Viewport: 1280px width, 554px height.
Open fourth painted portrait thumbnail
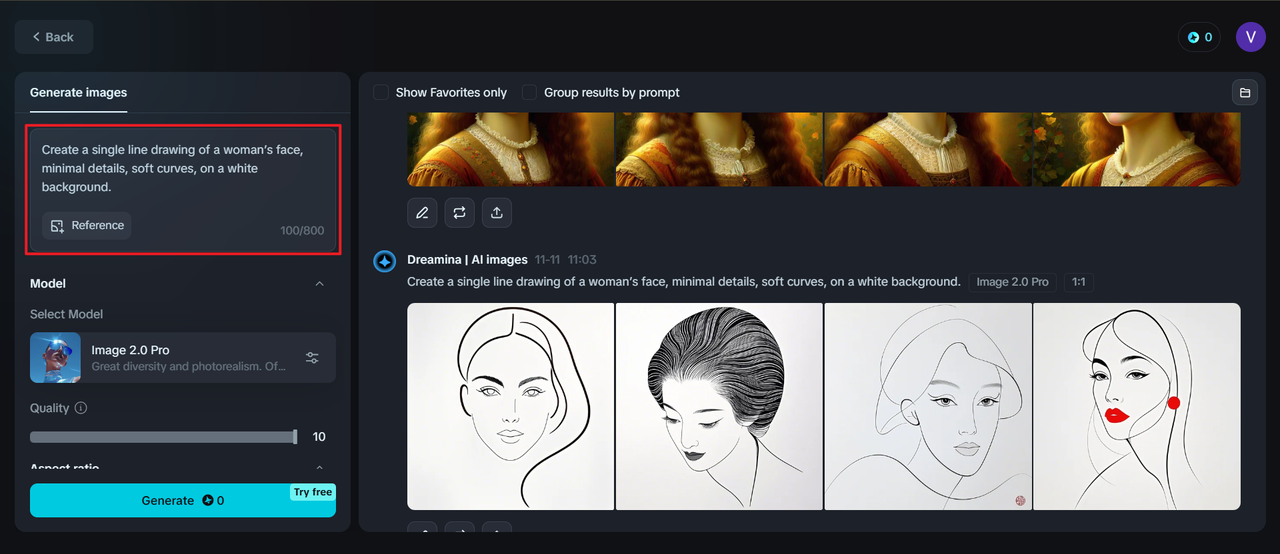[1137, 149]
